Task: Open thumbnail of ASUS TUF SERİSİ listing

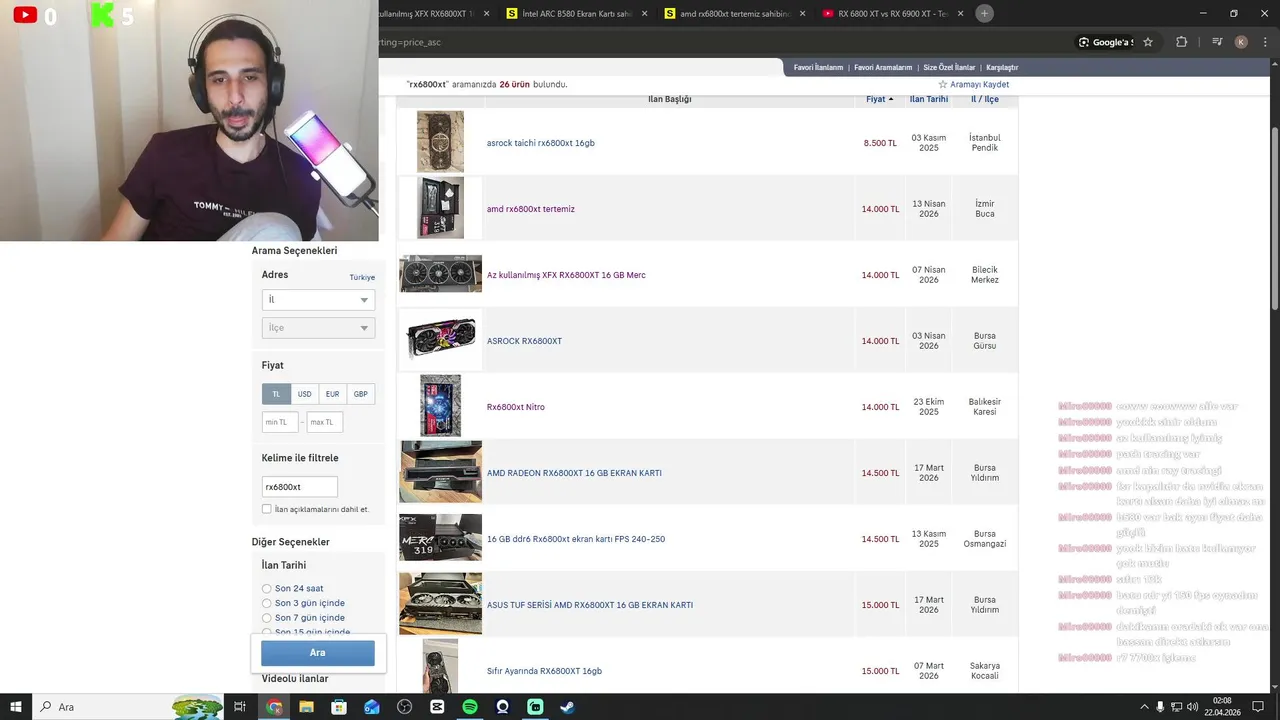Action: 441,604
